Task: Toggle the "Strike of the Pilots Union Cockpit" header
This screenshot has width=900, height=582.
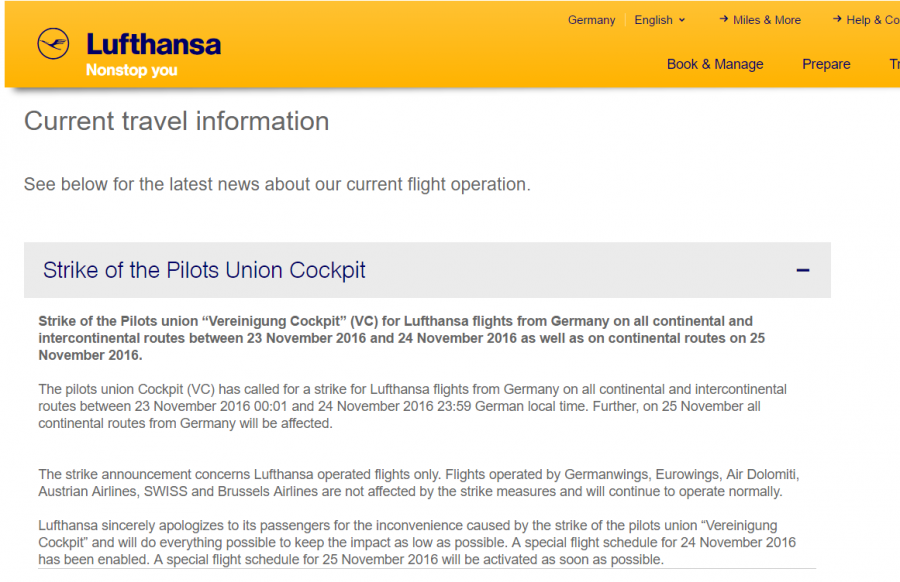Action: click(204, 270)
